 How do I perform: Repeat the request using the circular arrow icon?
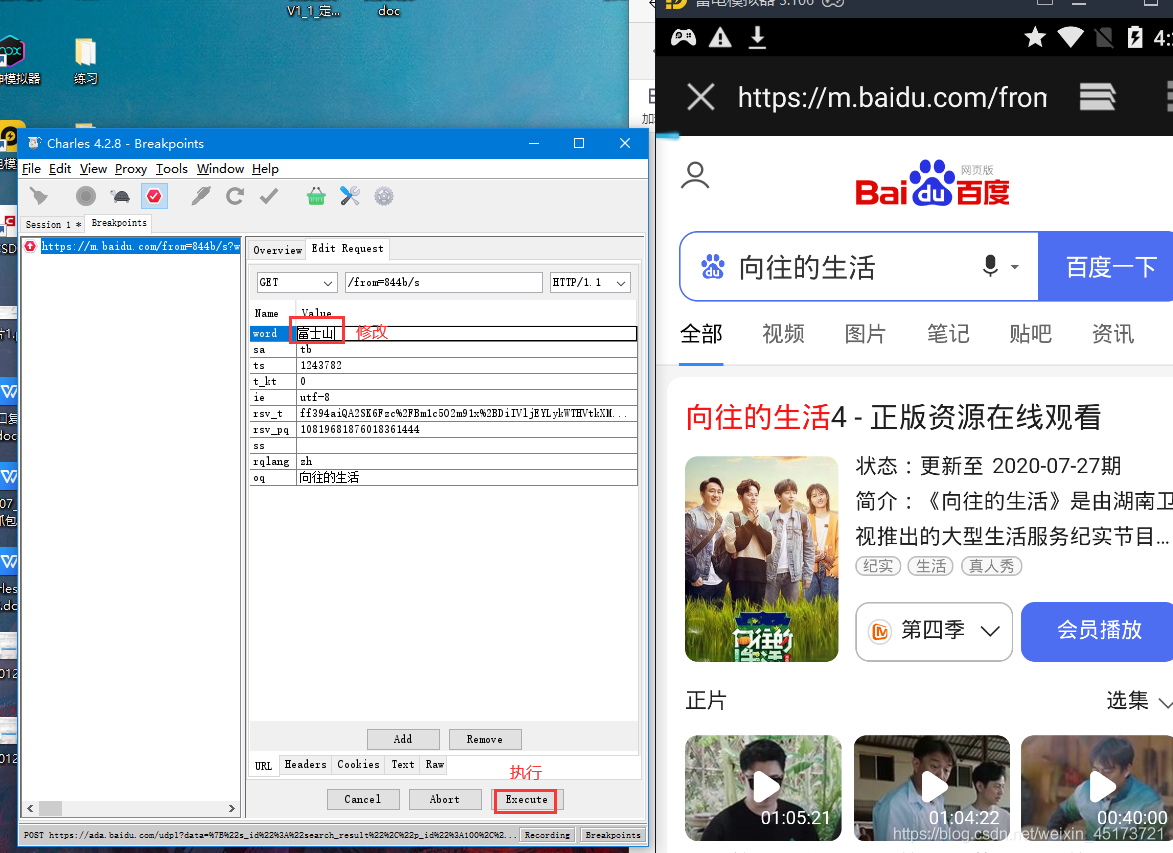[234, 196]
